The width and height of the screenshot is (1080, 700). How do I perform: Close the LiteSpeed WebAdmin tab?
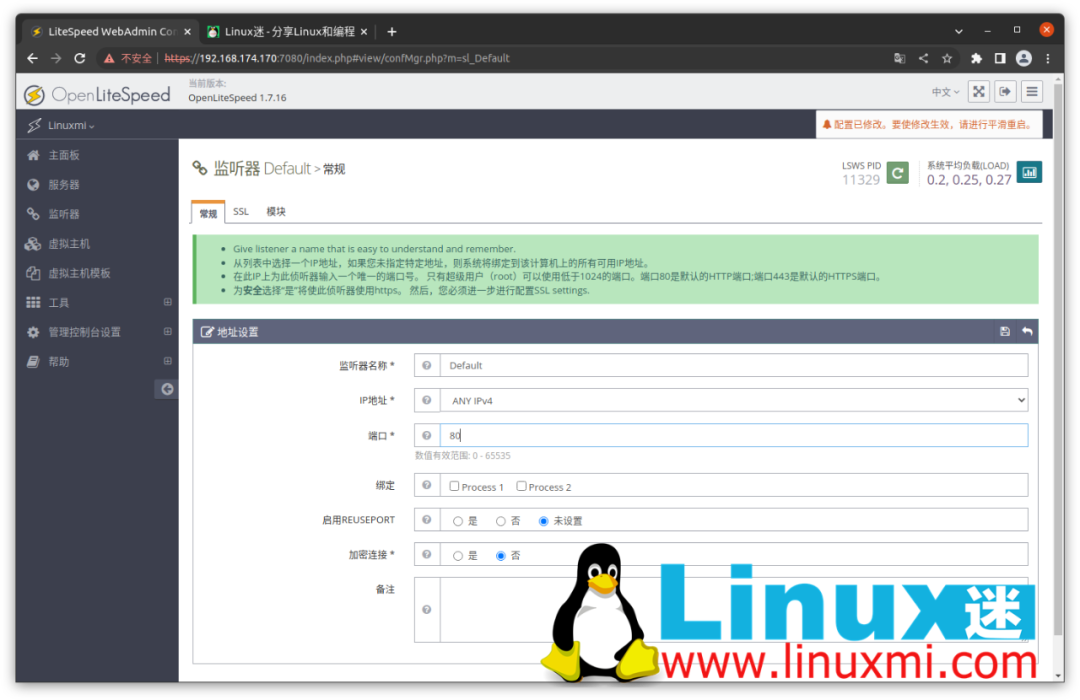[x=187, y=32]
